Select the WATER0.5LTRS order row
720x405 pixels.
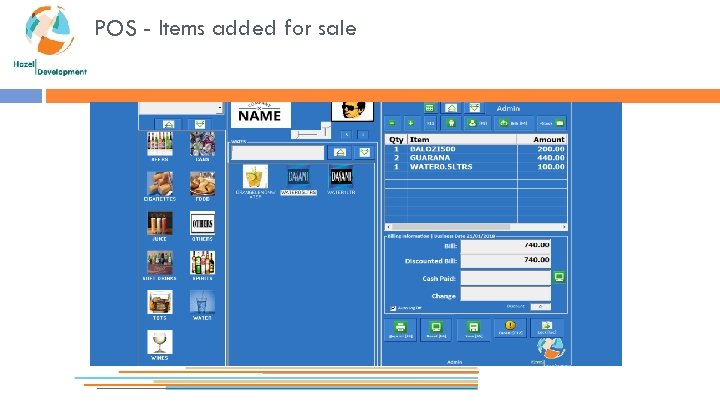pos(476,167)
